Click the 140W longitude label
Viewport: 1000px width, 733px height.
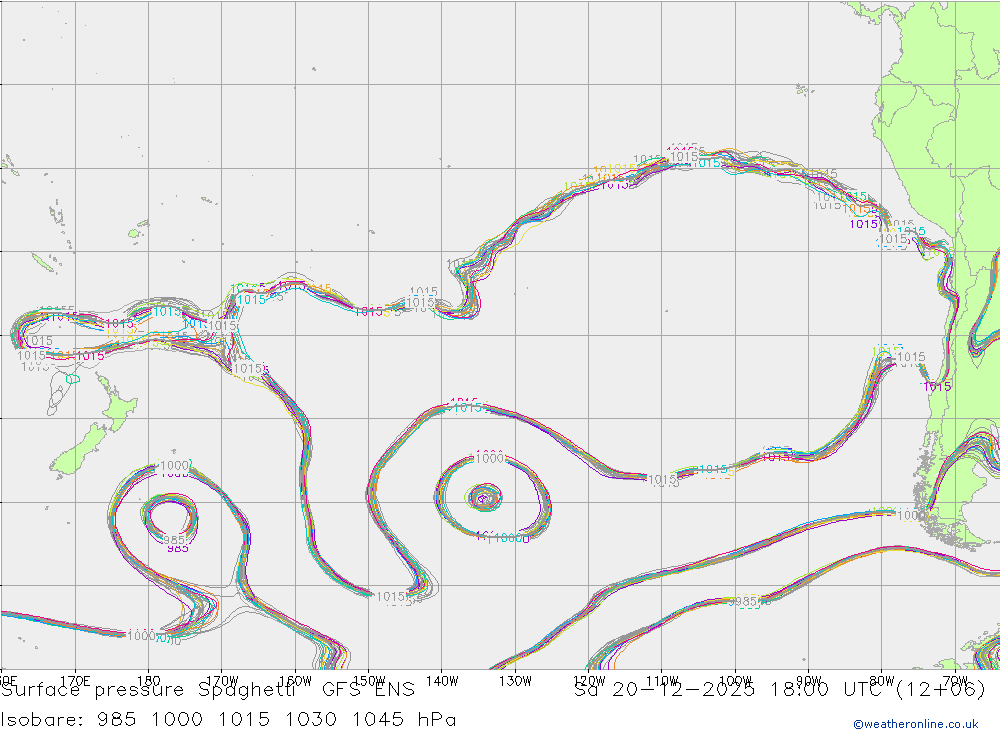[442, 681]
